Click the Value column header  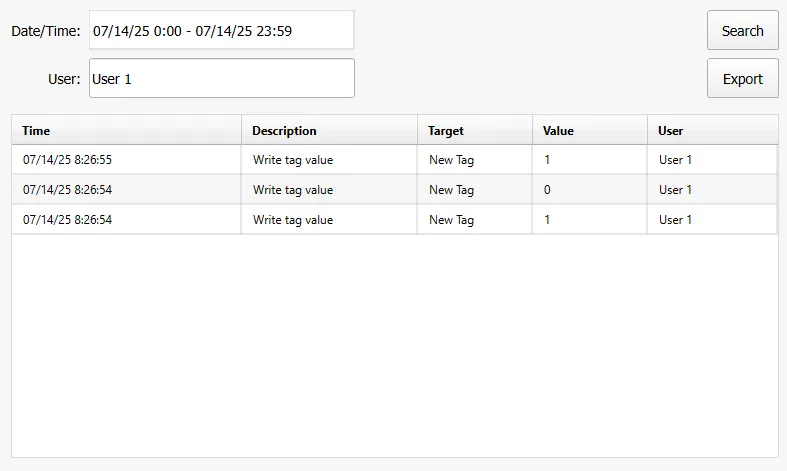[x=589, y=131]
